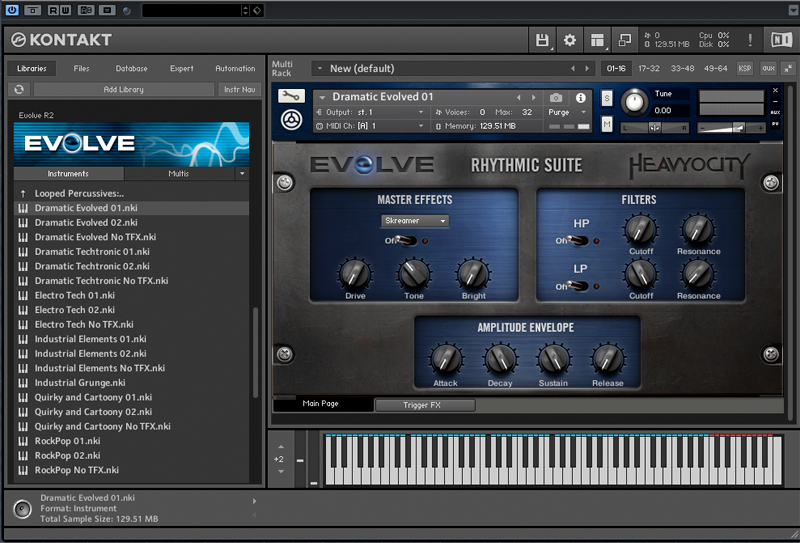
Task: Click the Instruments library button
Action: click(68, 174)
